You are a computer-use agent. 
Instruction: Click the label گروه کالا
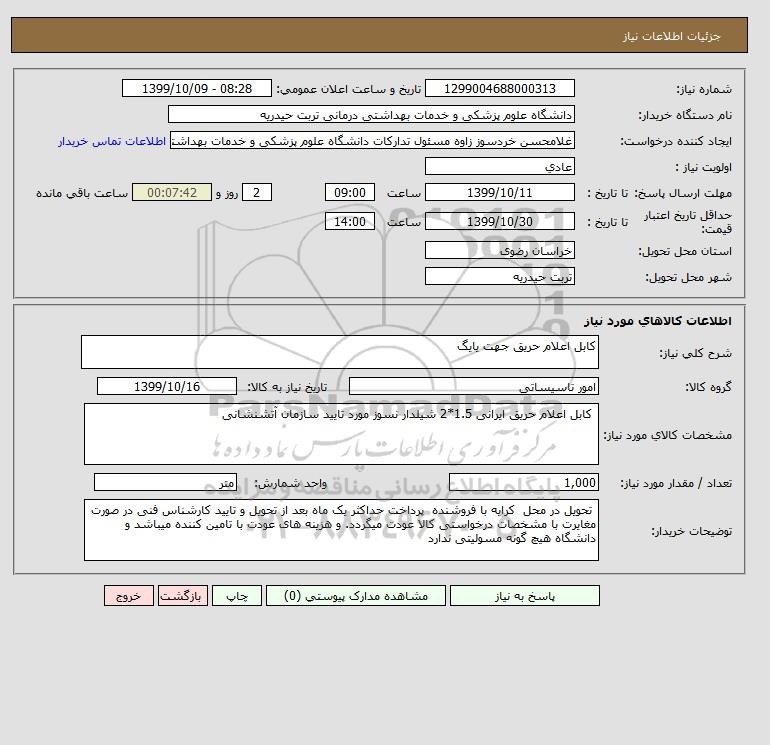pyautogui.click(x=708, y=387)
